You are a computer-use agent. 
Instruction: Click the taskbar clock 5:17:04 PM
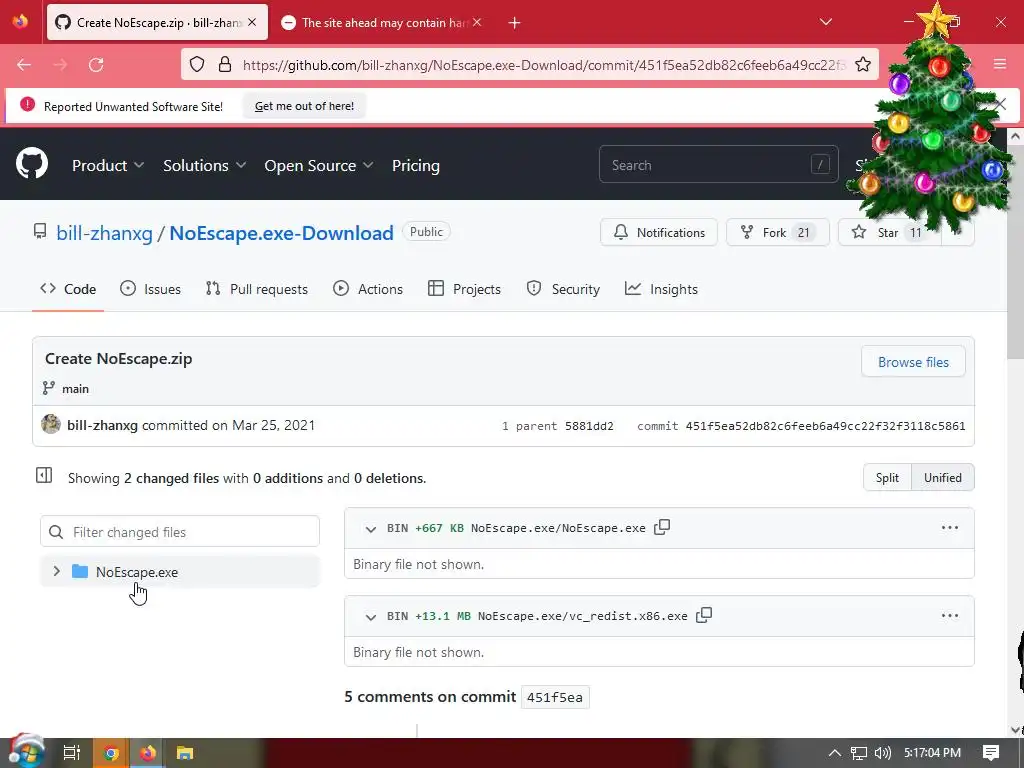tap(932, 753)
